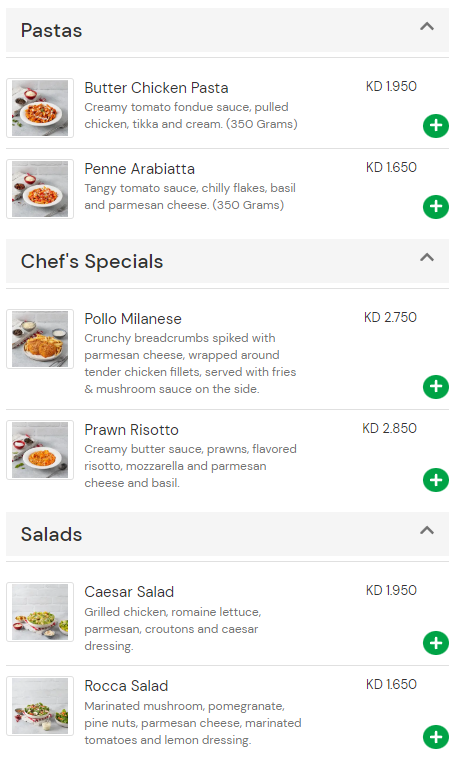
Task: Click the Pollo Milanese KD 2.750 price
Action: tap(390, 317)
